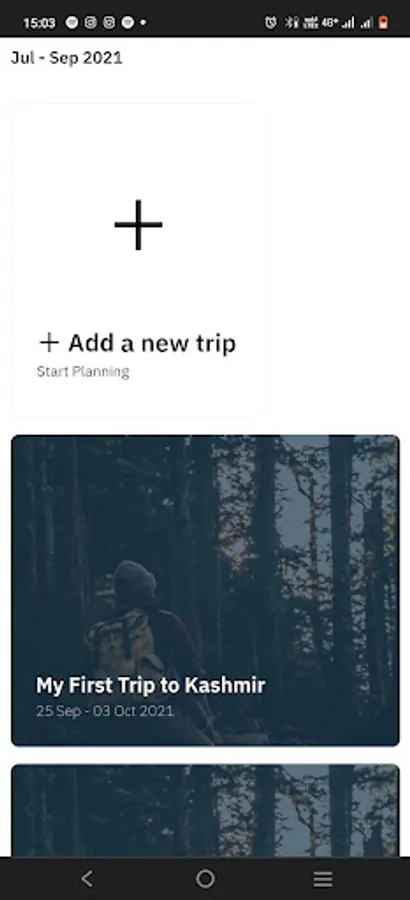The height and width of the screenshot is (900, 410).
Task: Tap the second Instagram notification icon
Action: coord(109,22)
